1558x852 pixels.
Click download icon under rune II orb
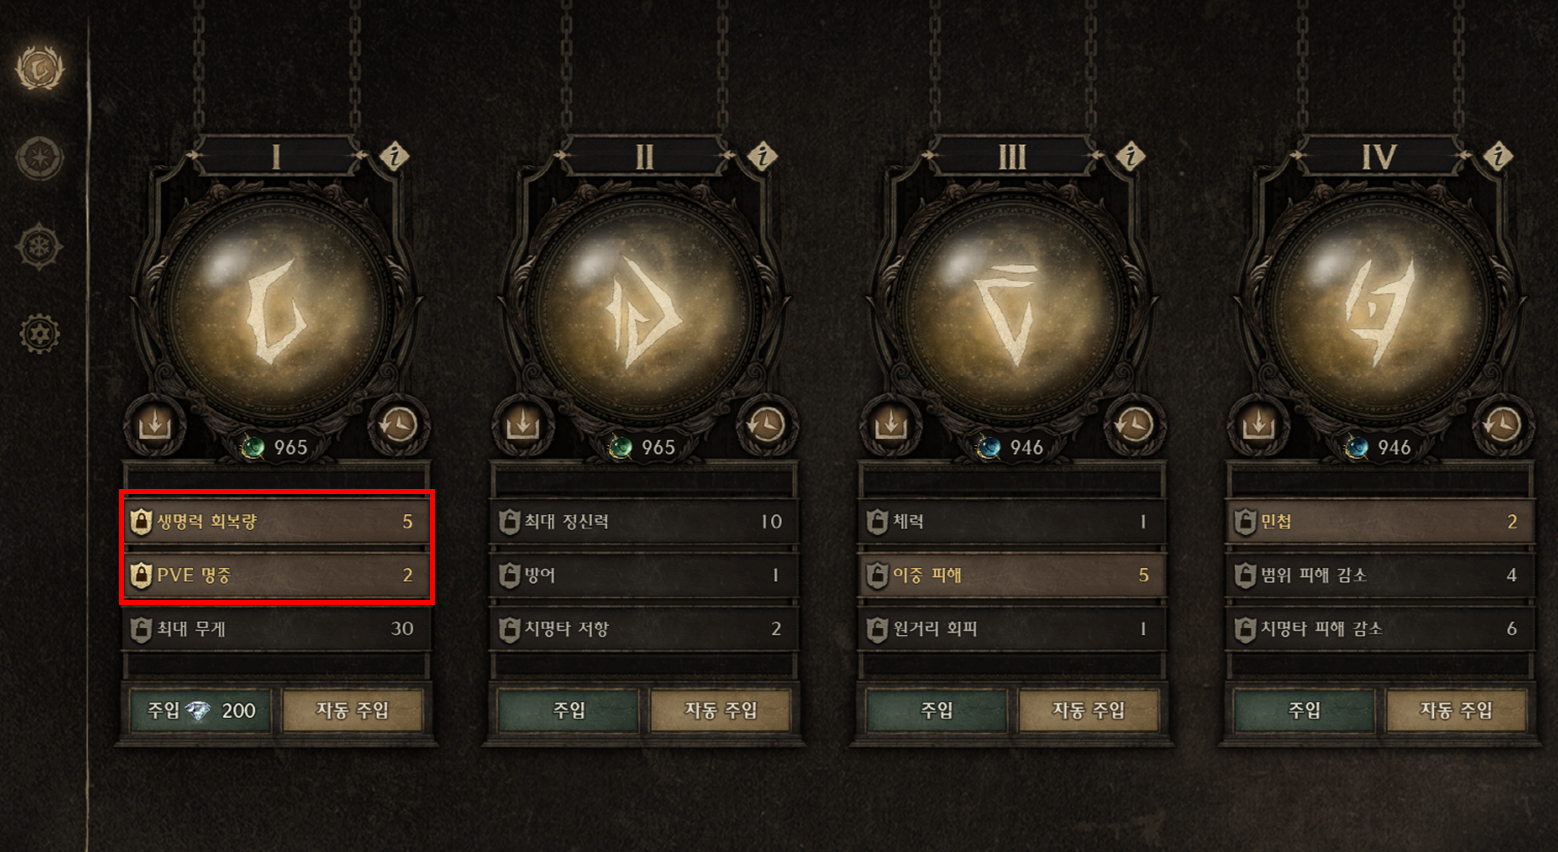tap(522, 425)
